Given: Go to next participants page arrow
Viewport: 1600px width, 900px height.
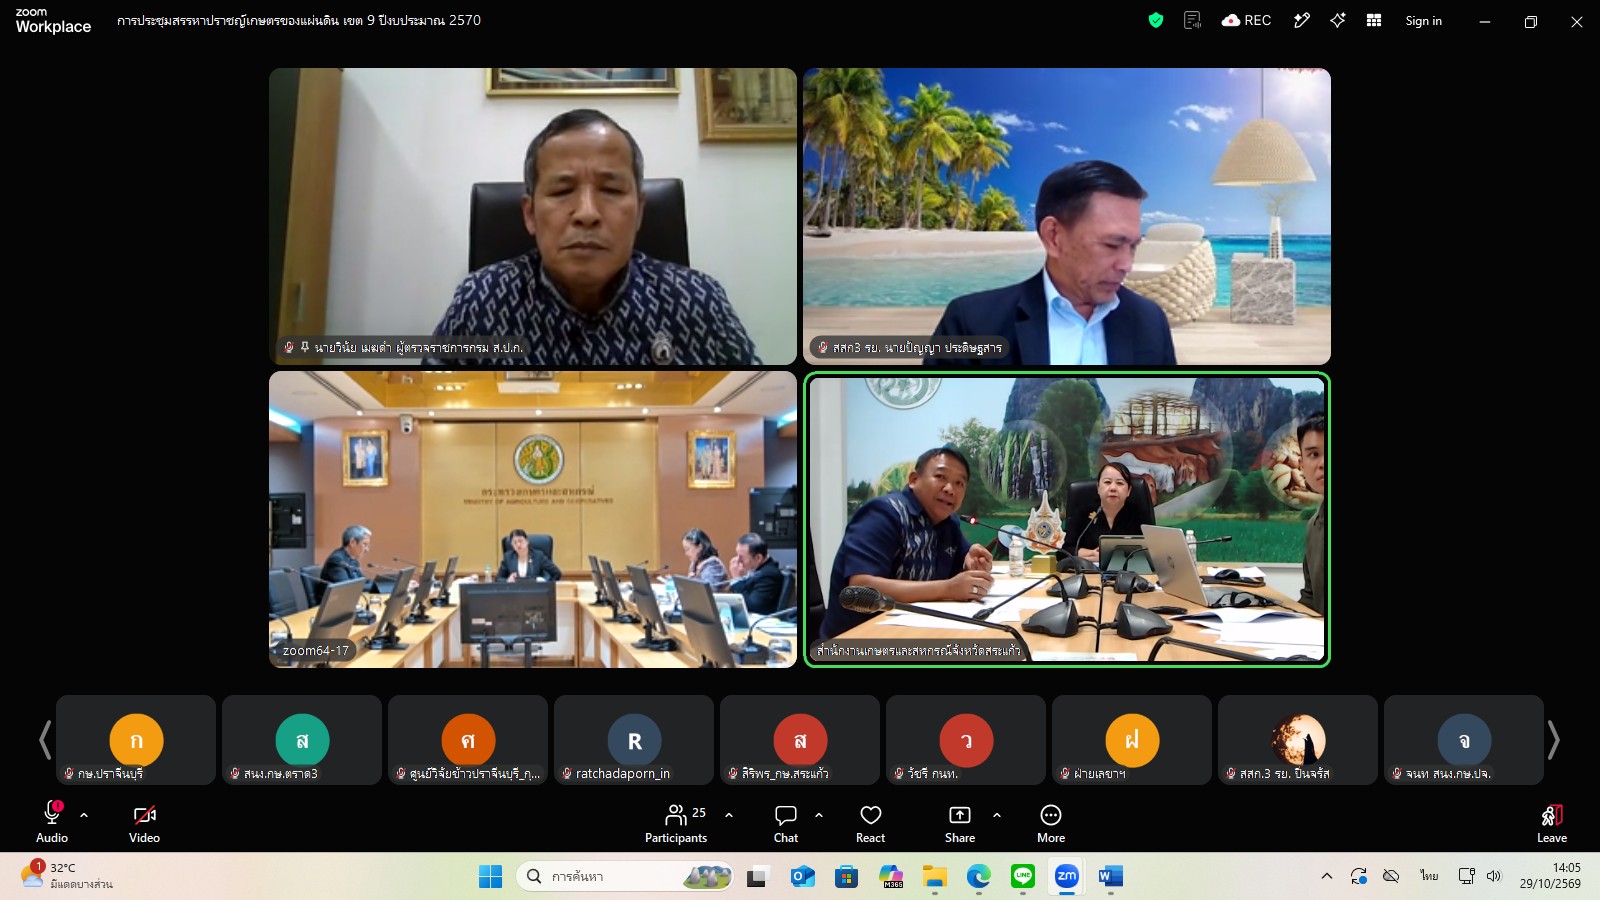Looking at the screenshot, I should coord(1553,740).
